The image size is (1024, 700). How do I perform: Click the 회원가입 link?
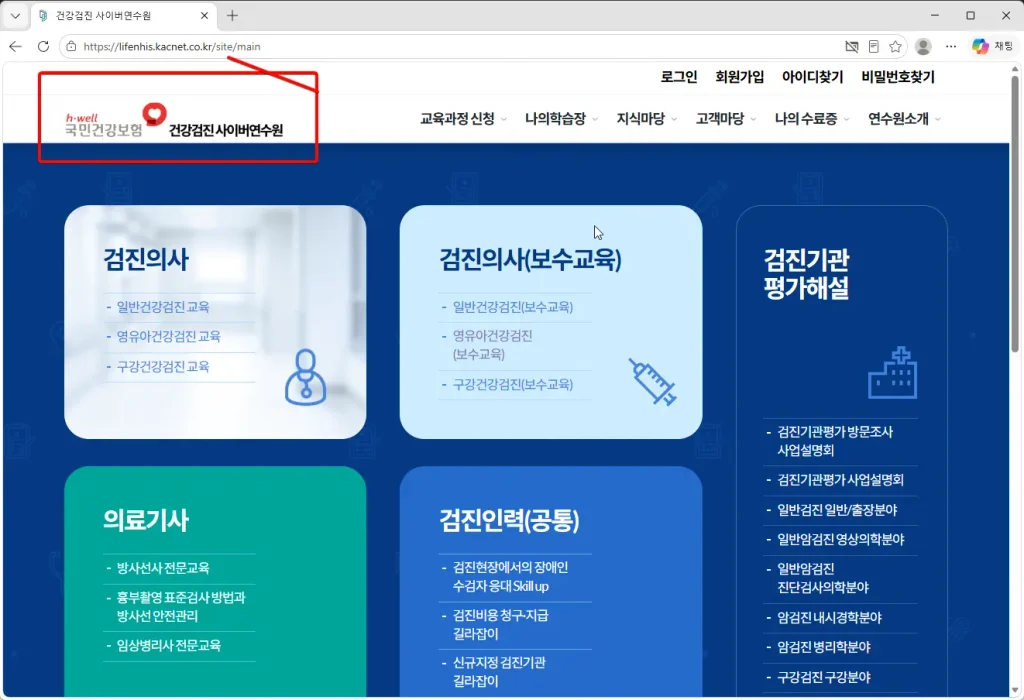point(739,77)
